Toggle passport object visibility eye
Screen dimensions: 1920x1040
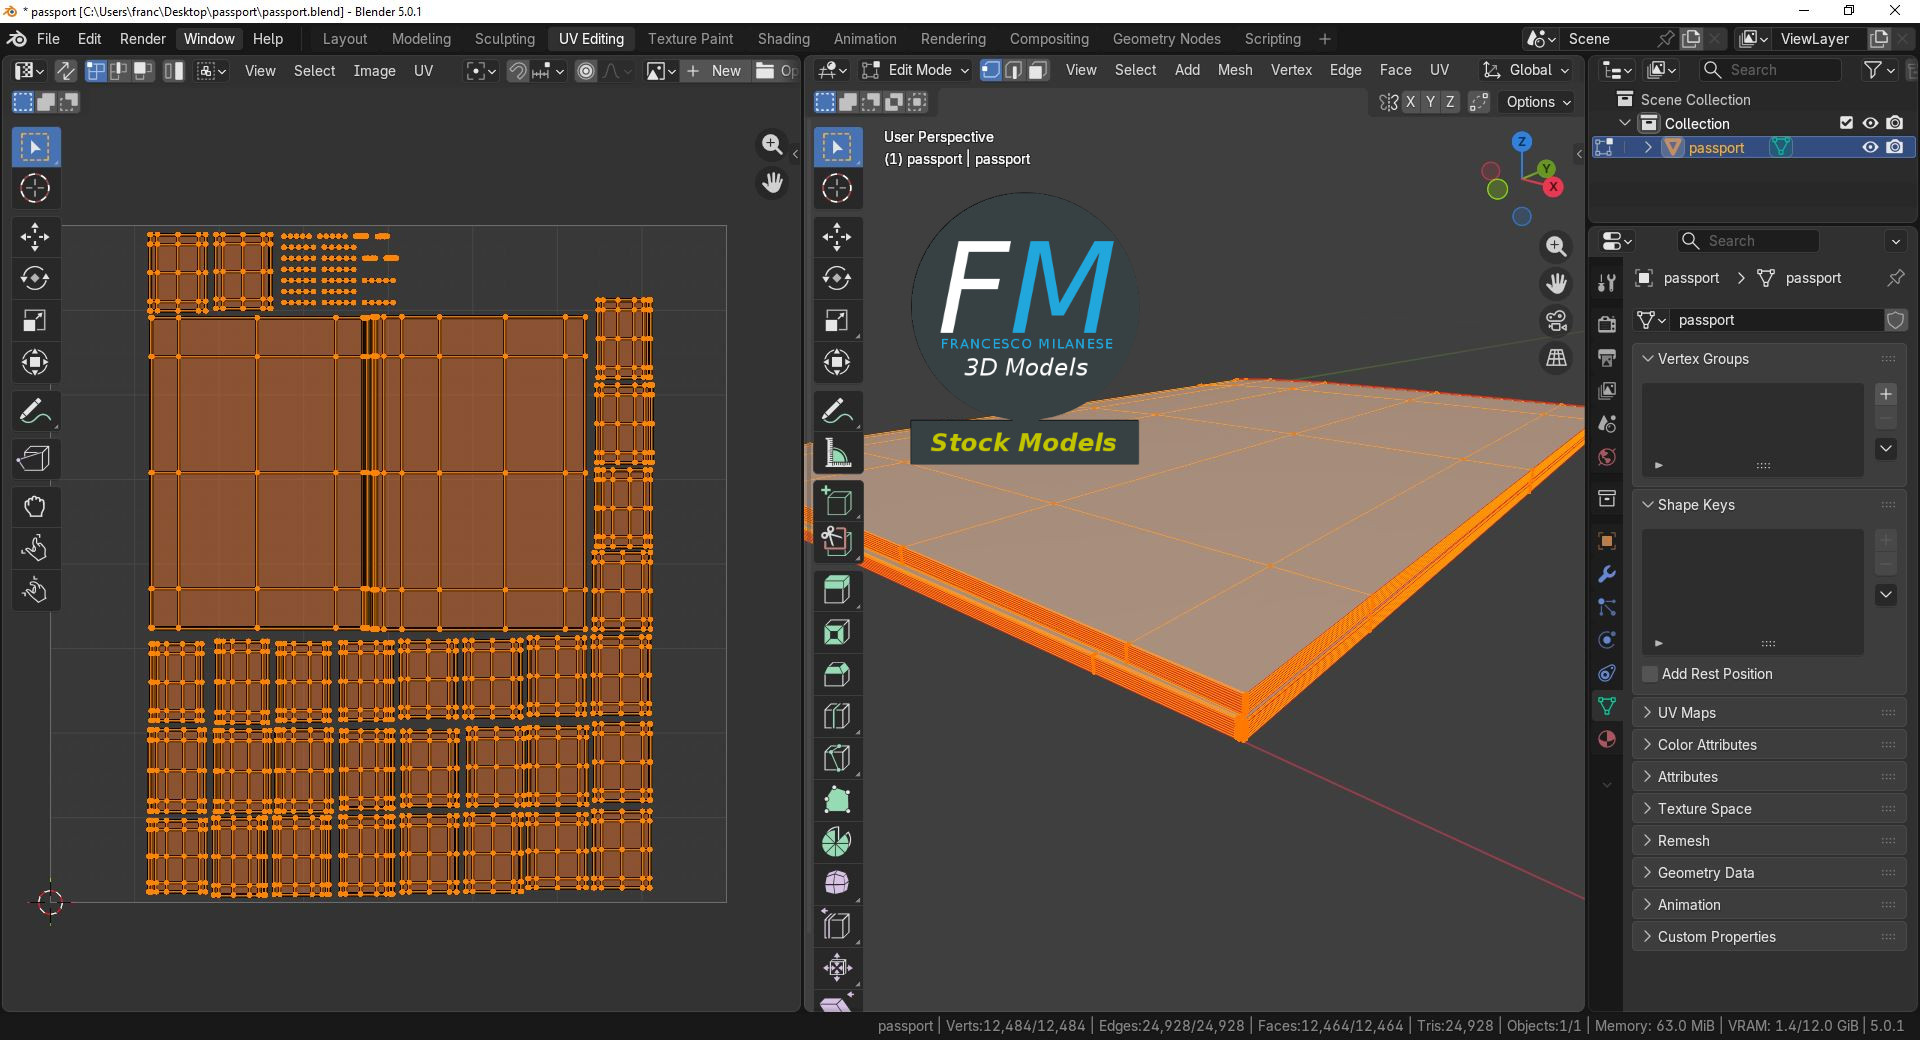click(x=1870, y=147)
